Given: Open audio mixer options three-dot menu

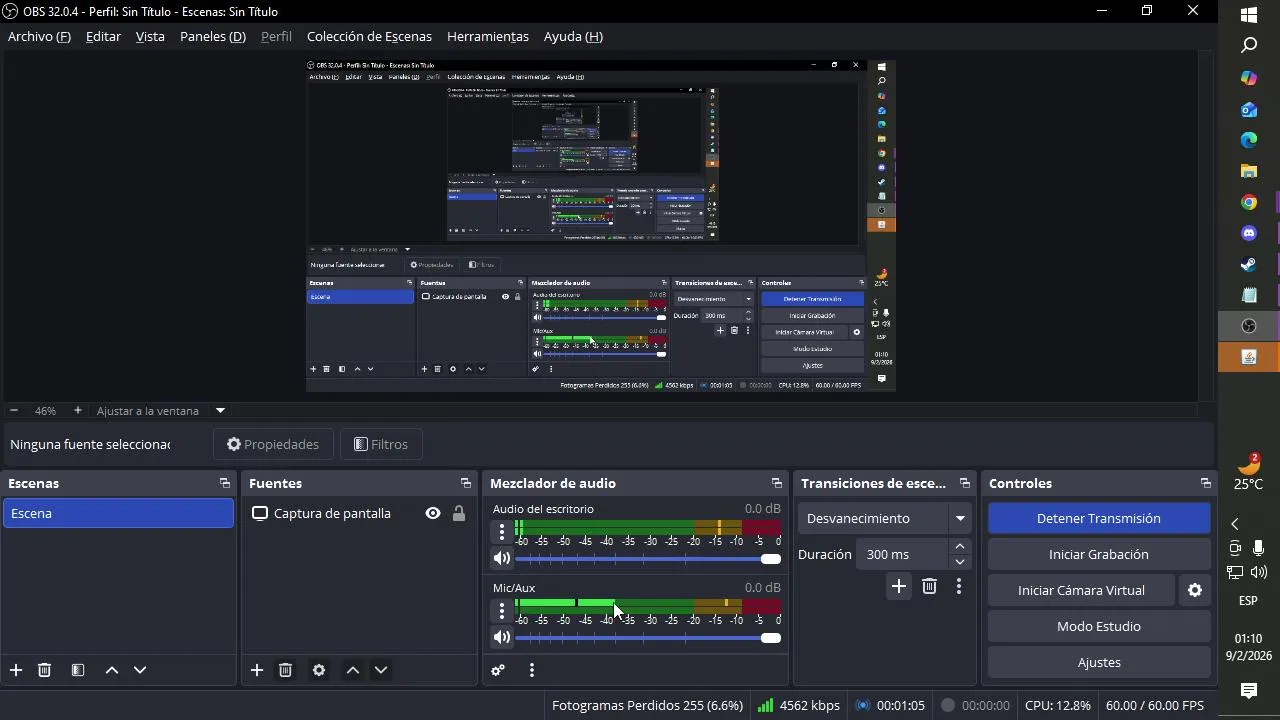Looking at the screenshot, I should (x=532, y=670).
